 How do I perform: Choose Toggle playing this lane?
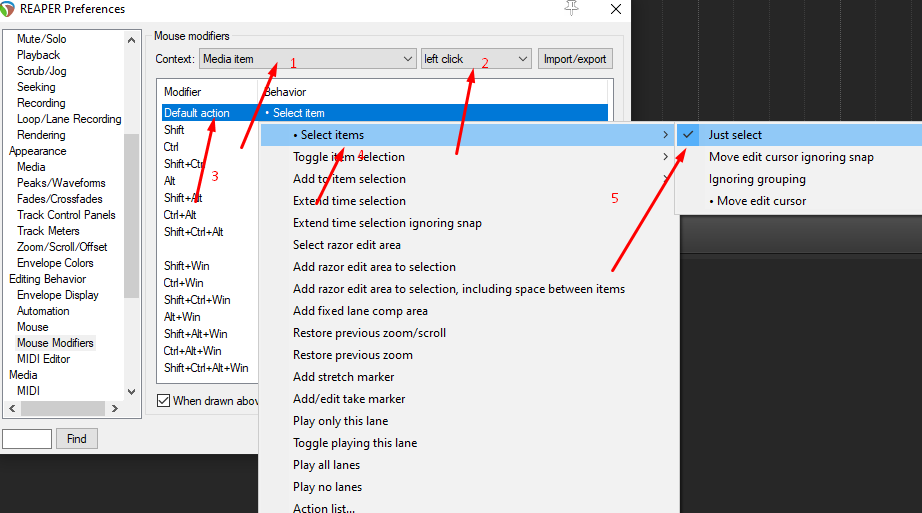click(x=468, y=443)
